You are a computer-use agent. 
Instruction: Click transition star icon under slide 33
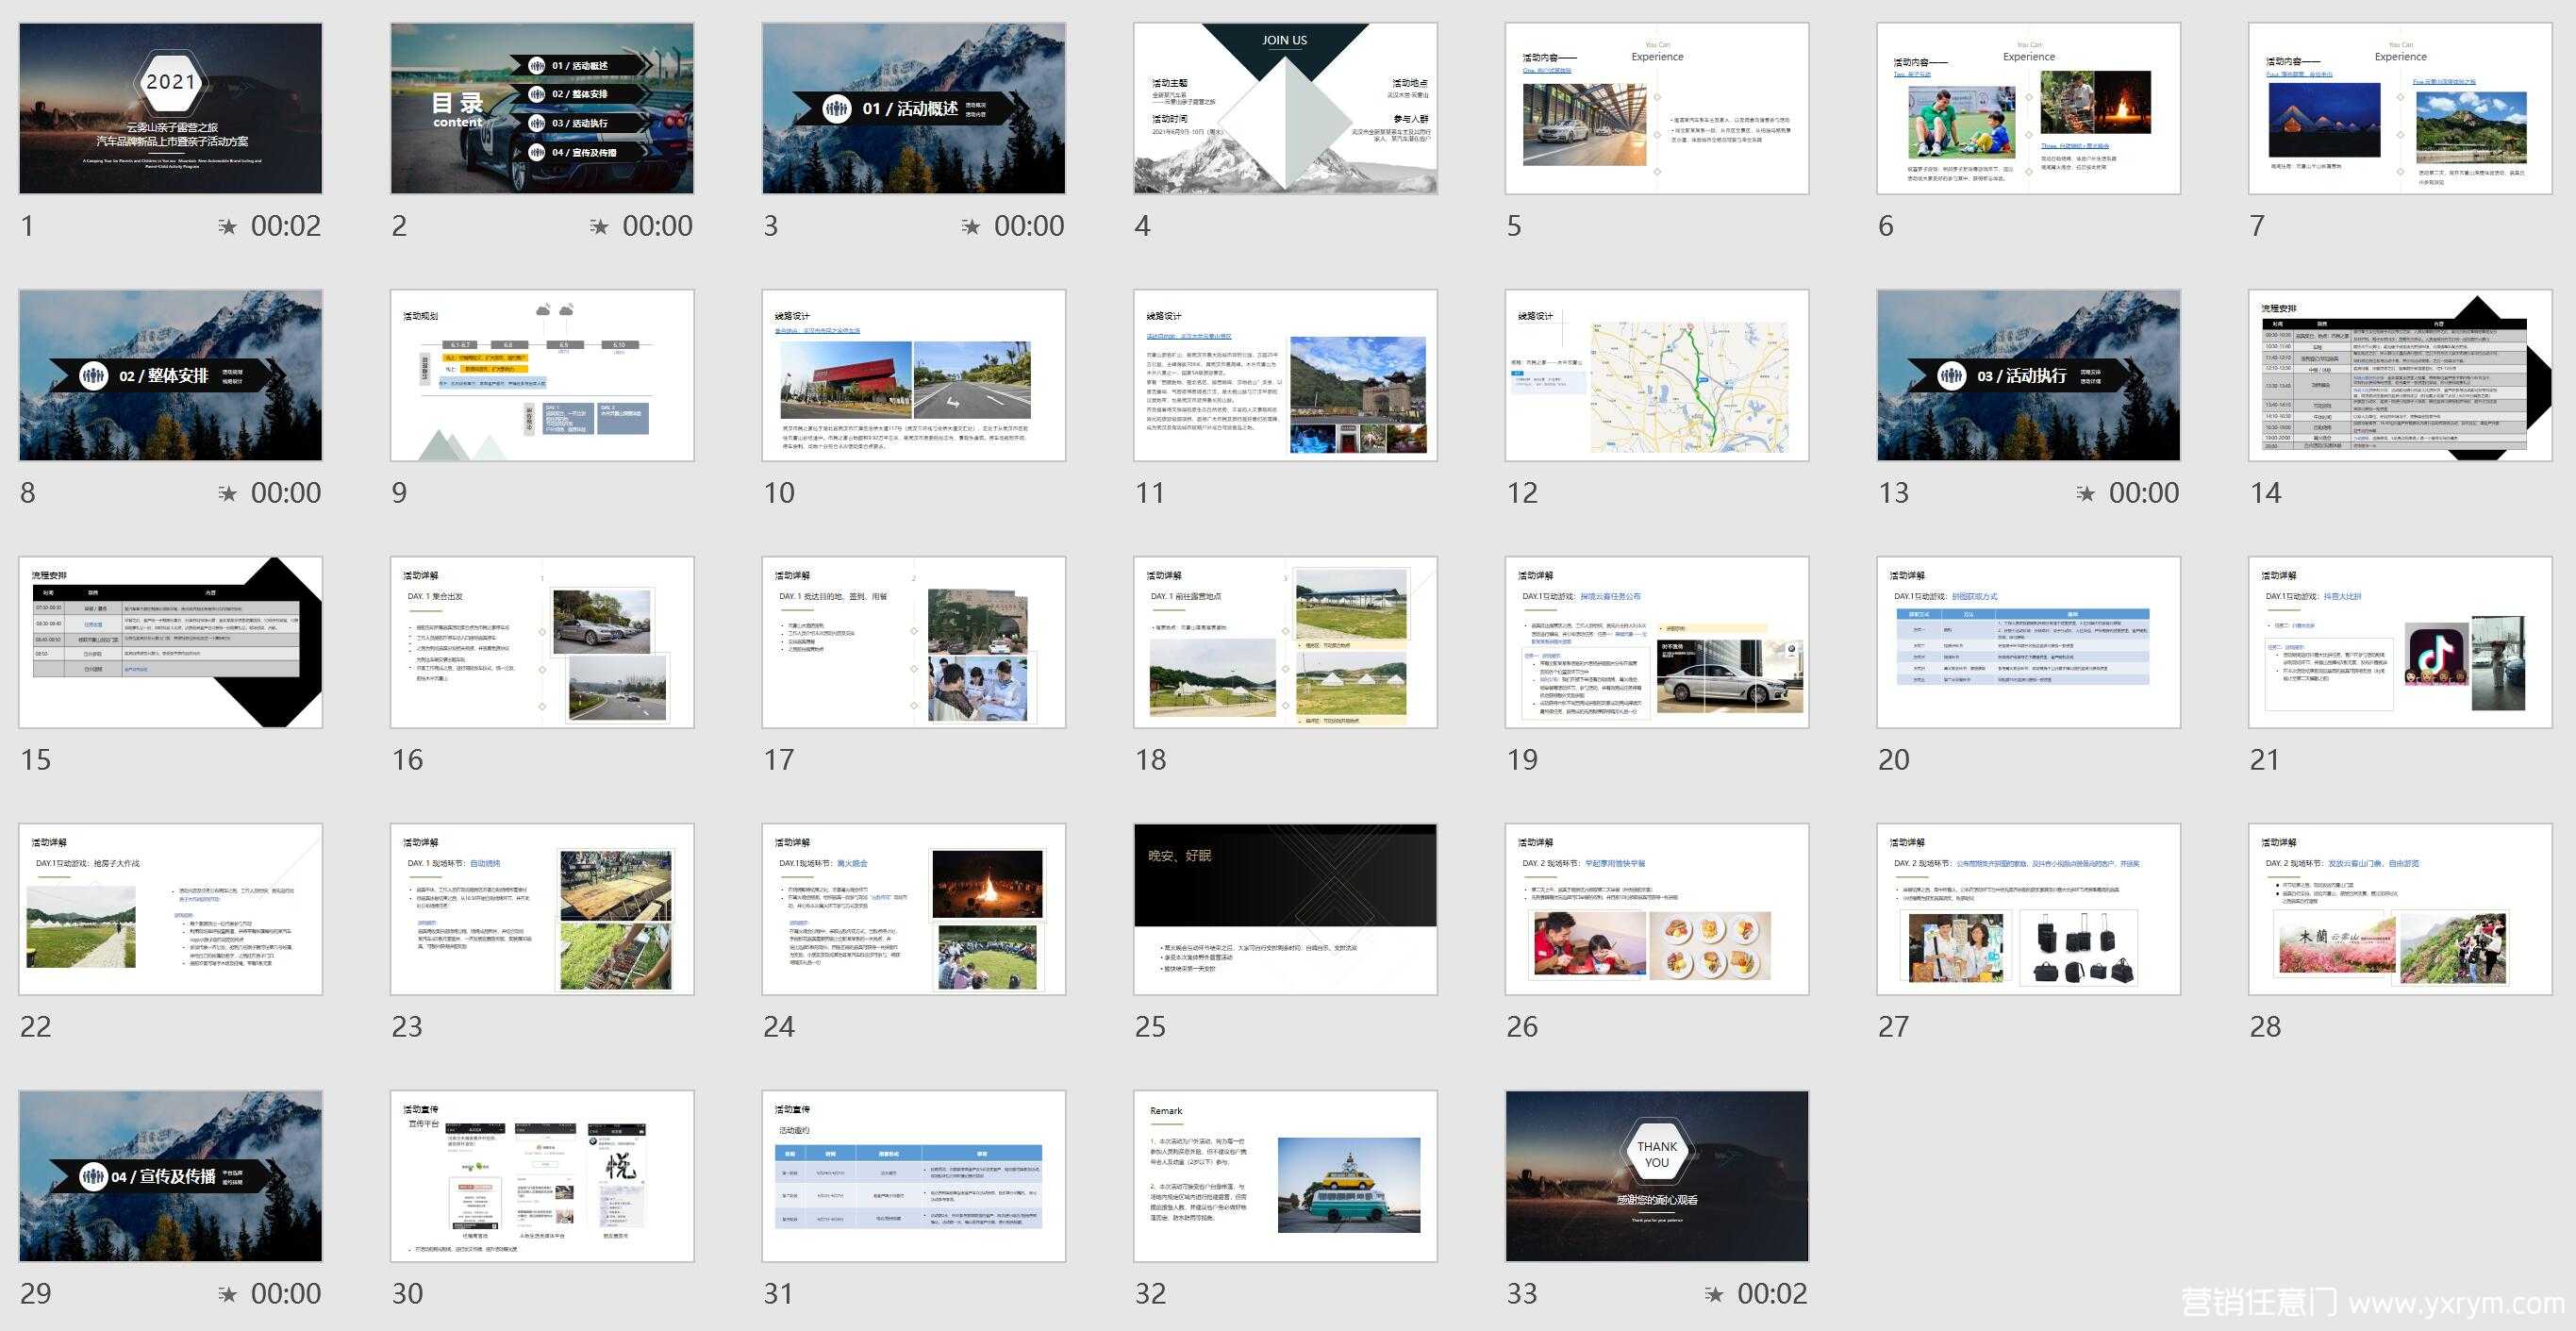click(x=1714, y=1294)
